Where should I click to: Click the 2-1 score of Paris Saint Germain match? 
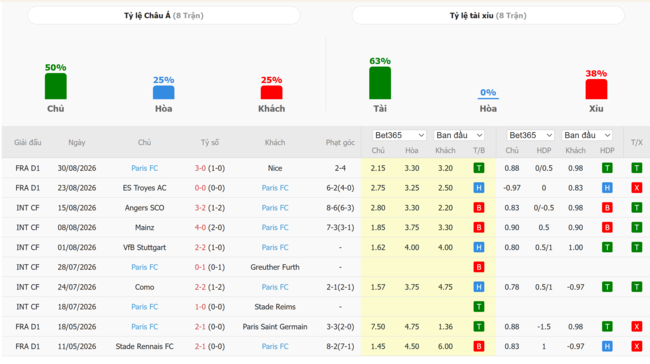[x=200, y=327]
